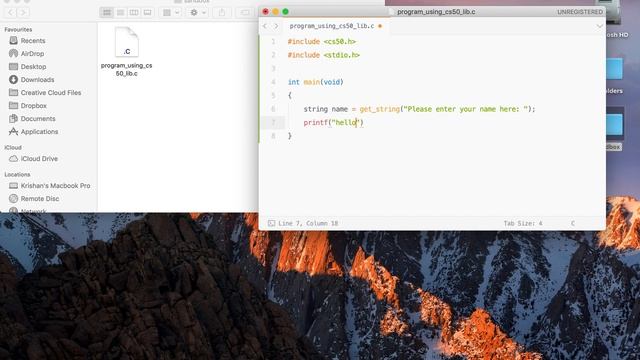Switch Finder to gallery view
The height and width of the screenshot is (360, 640).
click(147, 13)
